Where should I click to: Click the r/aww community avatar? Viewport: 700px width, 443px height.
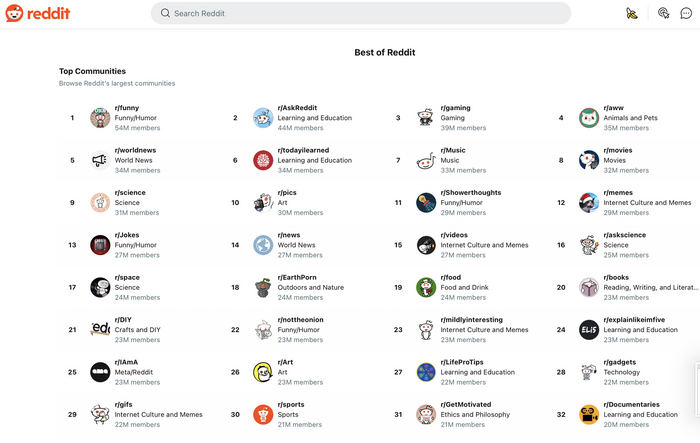pos(589,118)
